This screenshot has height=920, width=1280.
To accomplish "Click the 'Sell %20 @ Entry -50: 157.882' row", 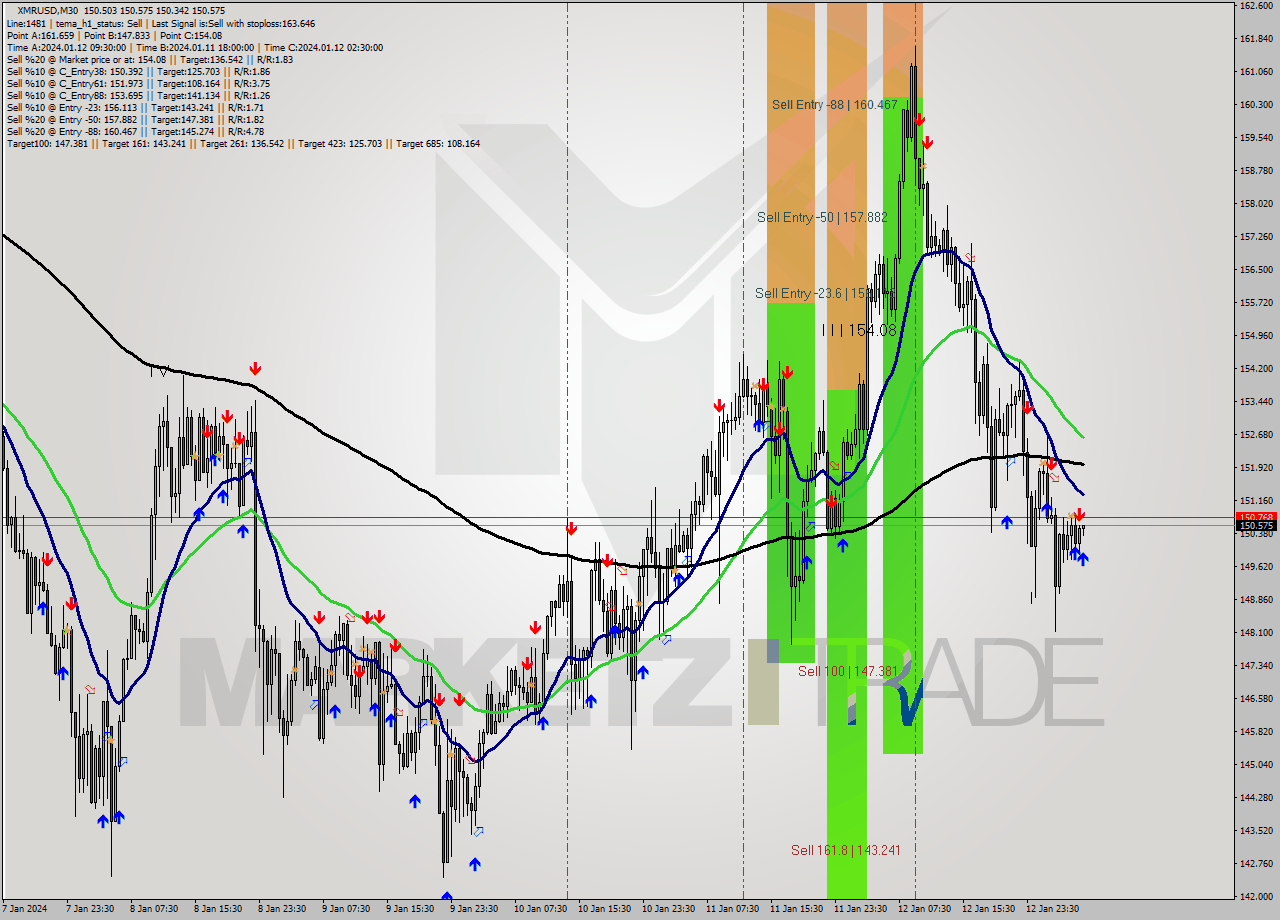I will (x=135, y=119).
